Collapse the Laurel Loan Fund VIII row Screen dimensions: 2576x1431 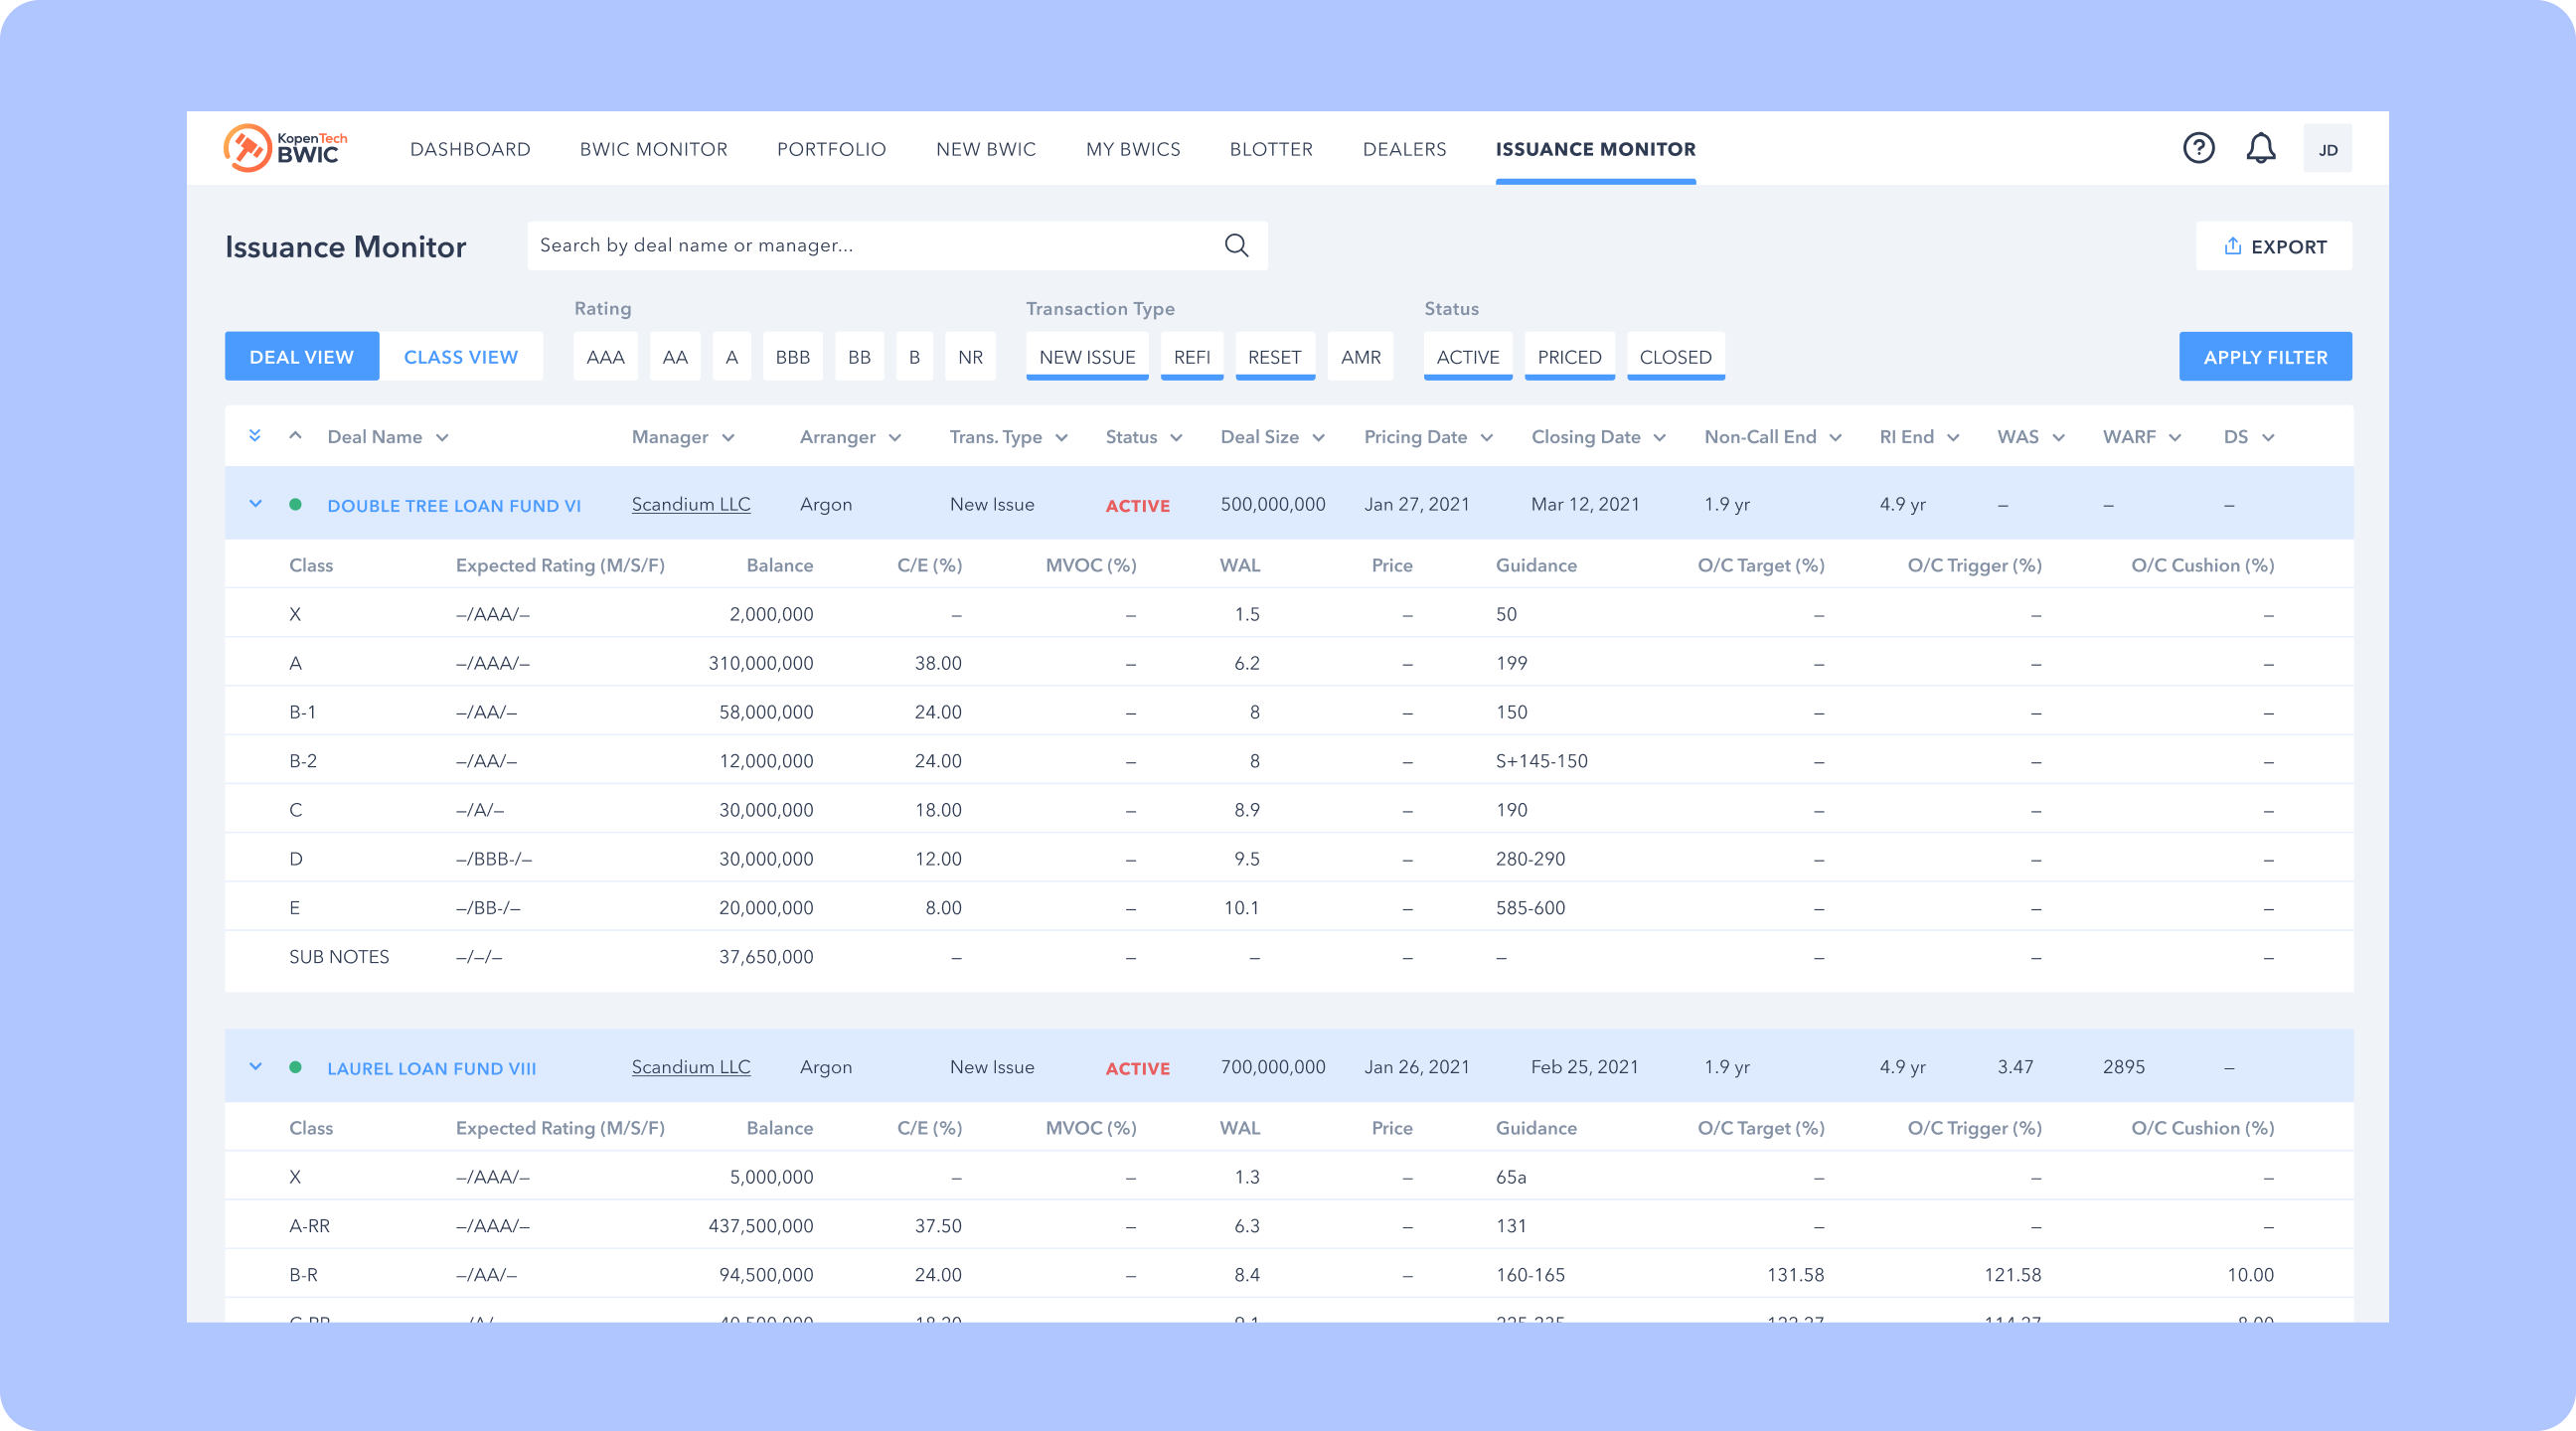(x=256, y=1067)
